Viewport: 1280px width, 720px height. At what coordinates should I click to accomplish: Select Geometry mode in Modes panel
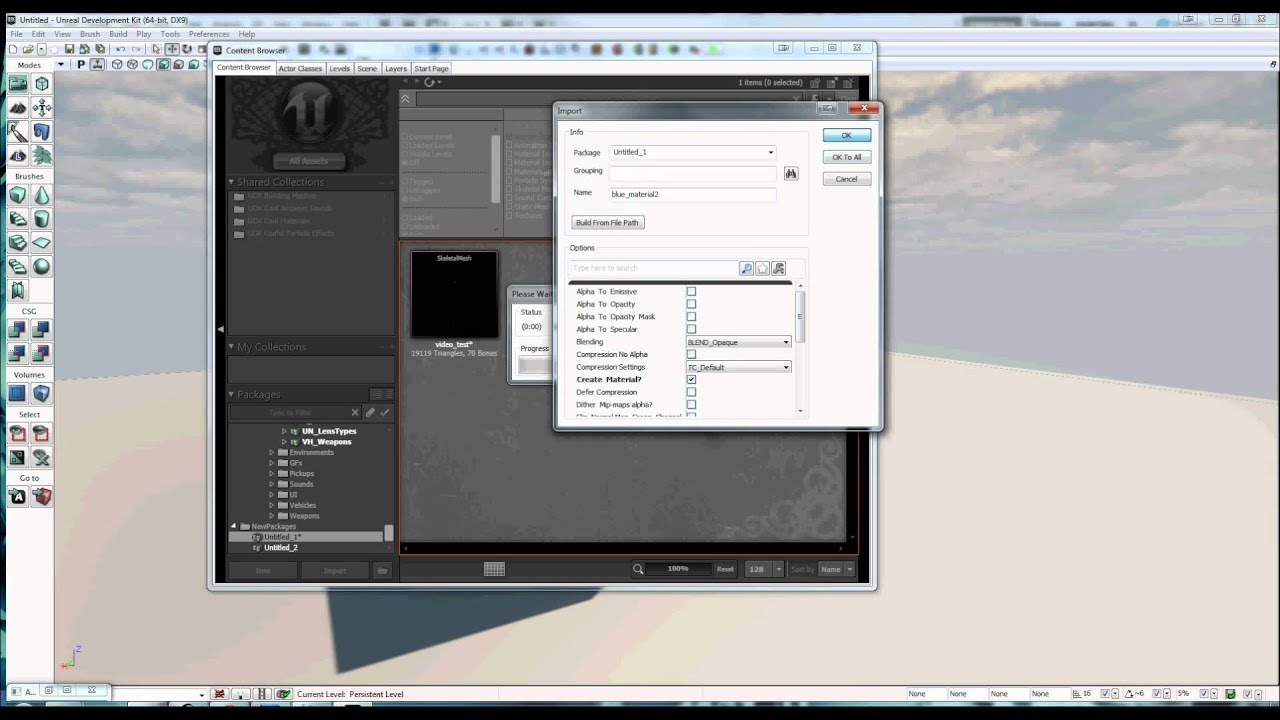[41, 84]
